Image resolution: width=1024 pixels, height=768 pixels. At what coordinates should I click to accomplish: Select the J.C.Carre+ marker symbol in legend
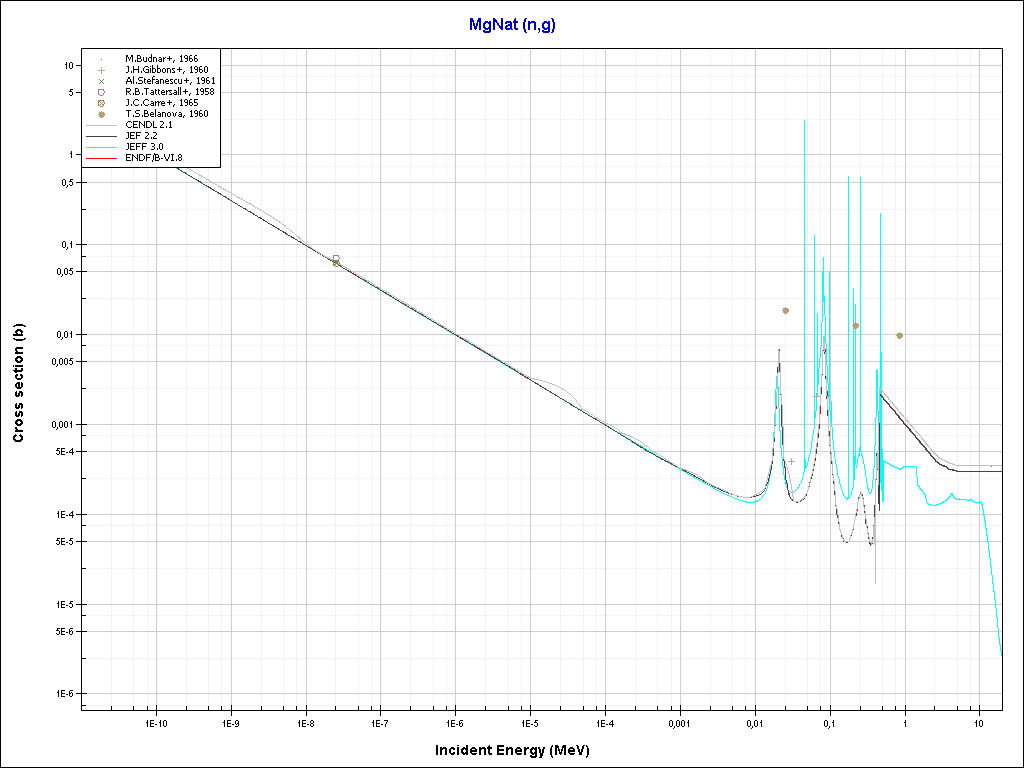coord(101,103)
